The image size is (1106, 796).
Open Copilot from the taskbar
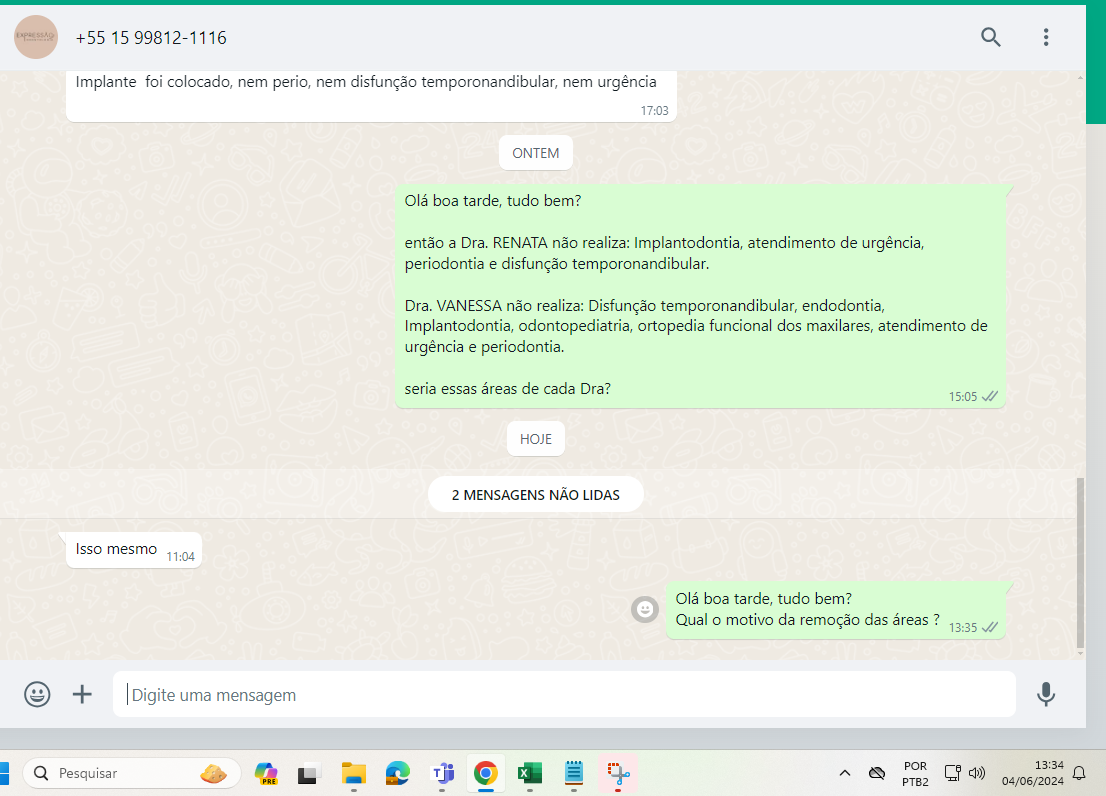click(x=266, y=773)
